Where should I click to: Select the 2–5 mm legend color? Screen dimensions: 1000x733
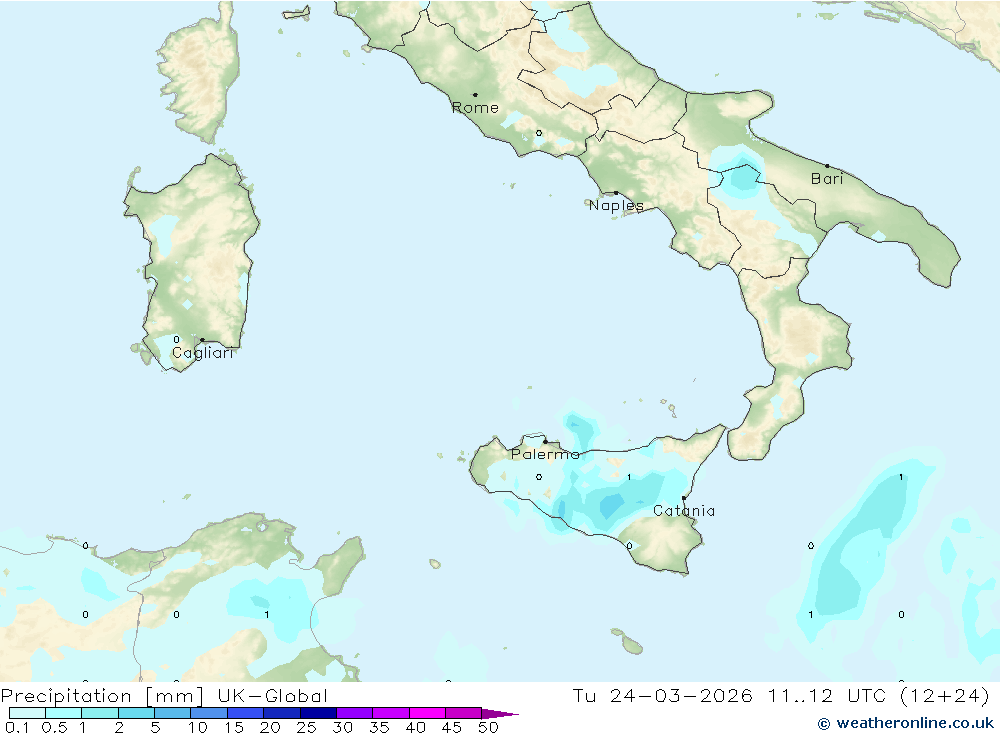(136, 713)
